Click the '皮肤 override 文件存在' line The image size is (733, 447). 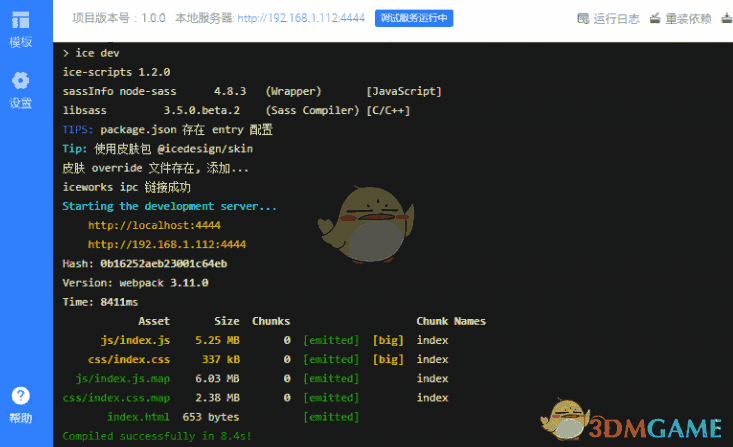[156, 168]
